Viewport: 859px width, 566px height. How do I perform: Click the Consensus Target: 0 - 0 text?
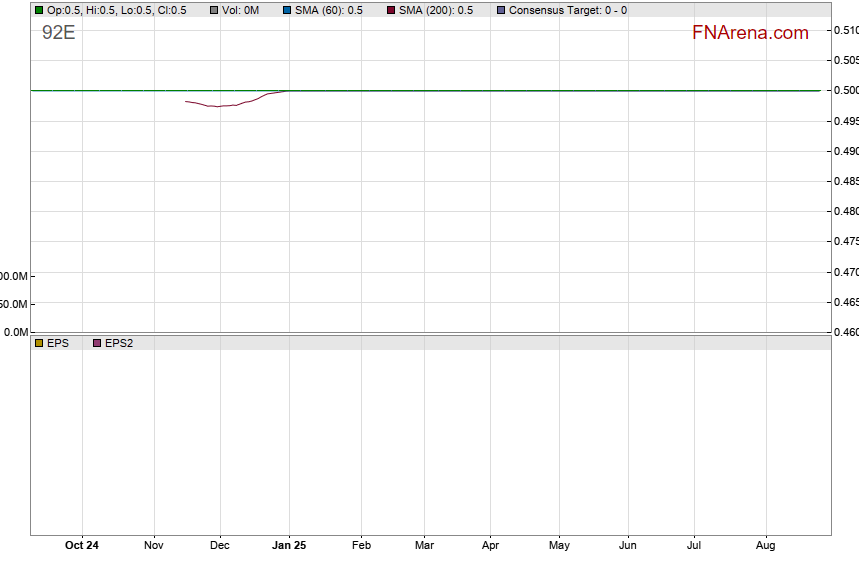pos(568,10)
